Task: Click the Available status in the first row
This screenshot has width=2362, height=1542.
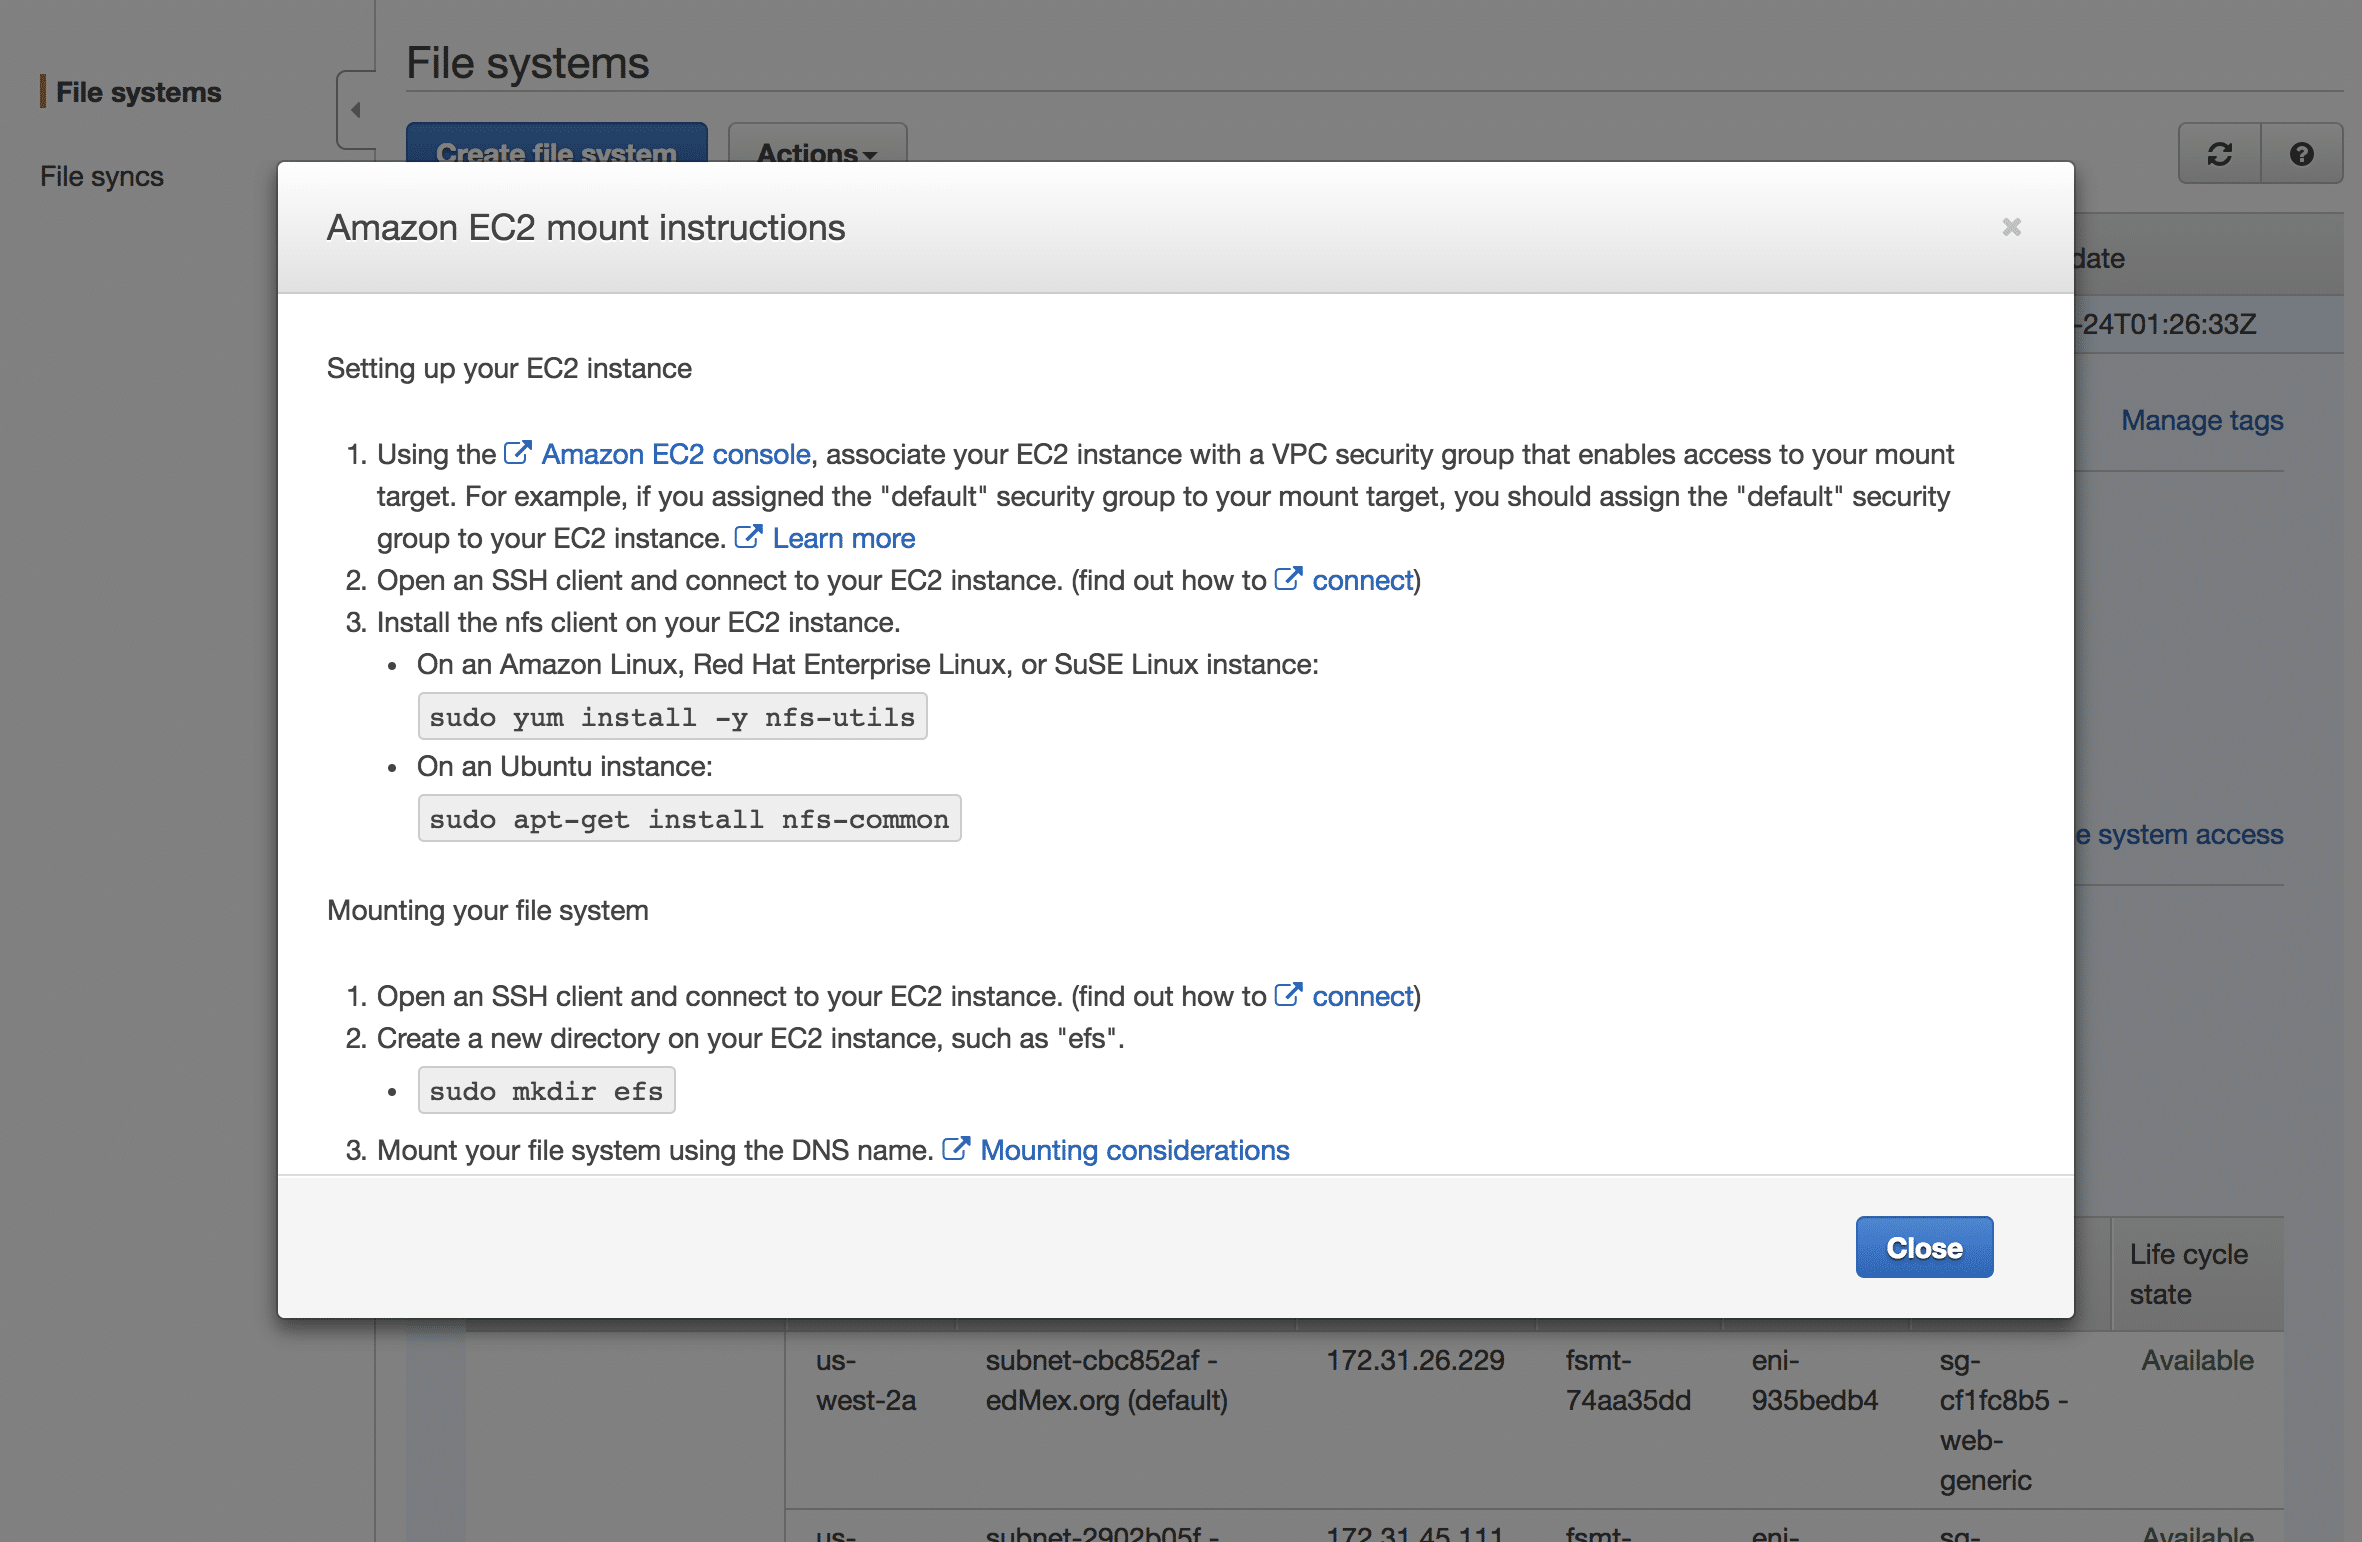Action: 2197,1360
